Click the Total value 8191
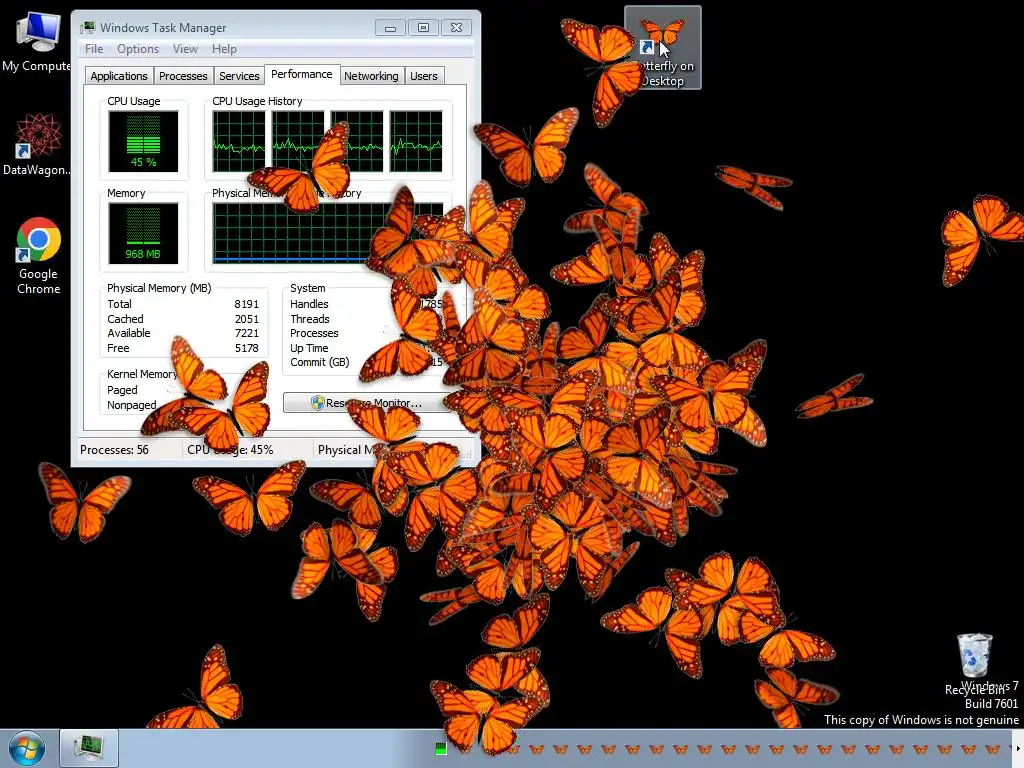 tap(247, 304)
